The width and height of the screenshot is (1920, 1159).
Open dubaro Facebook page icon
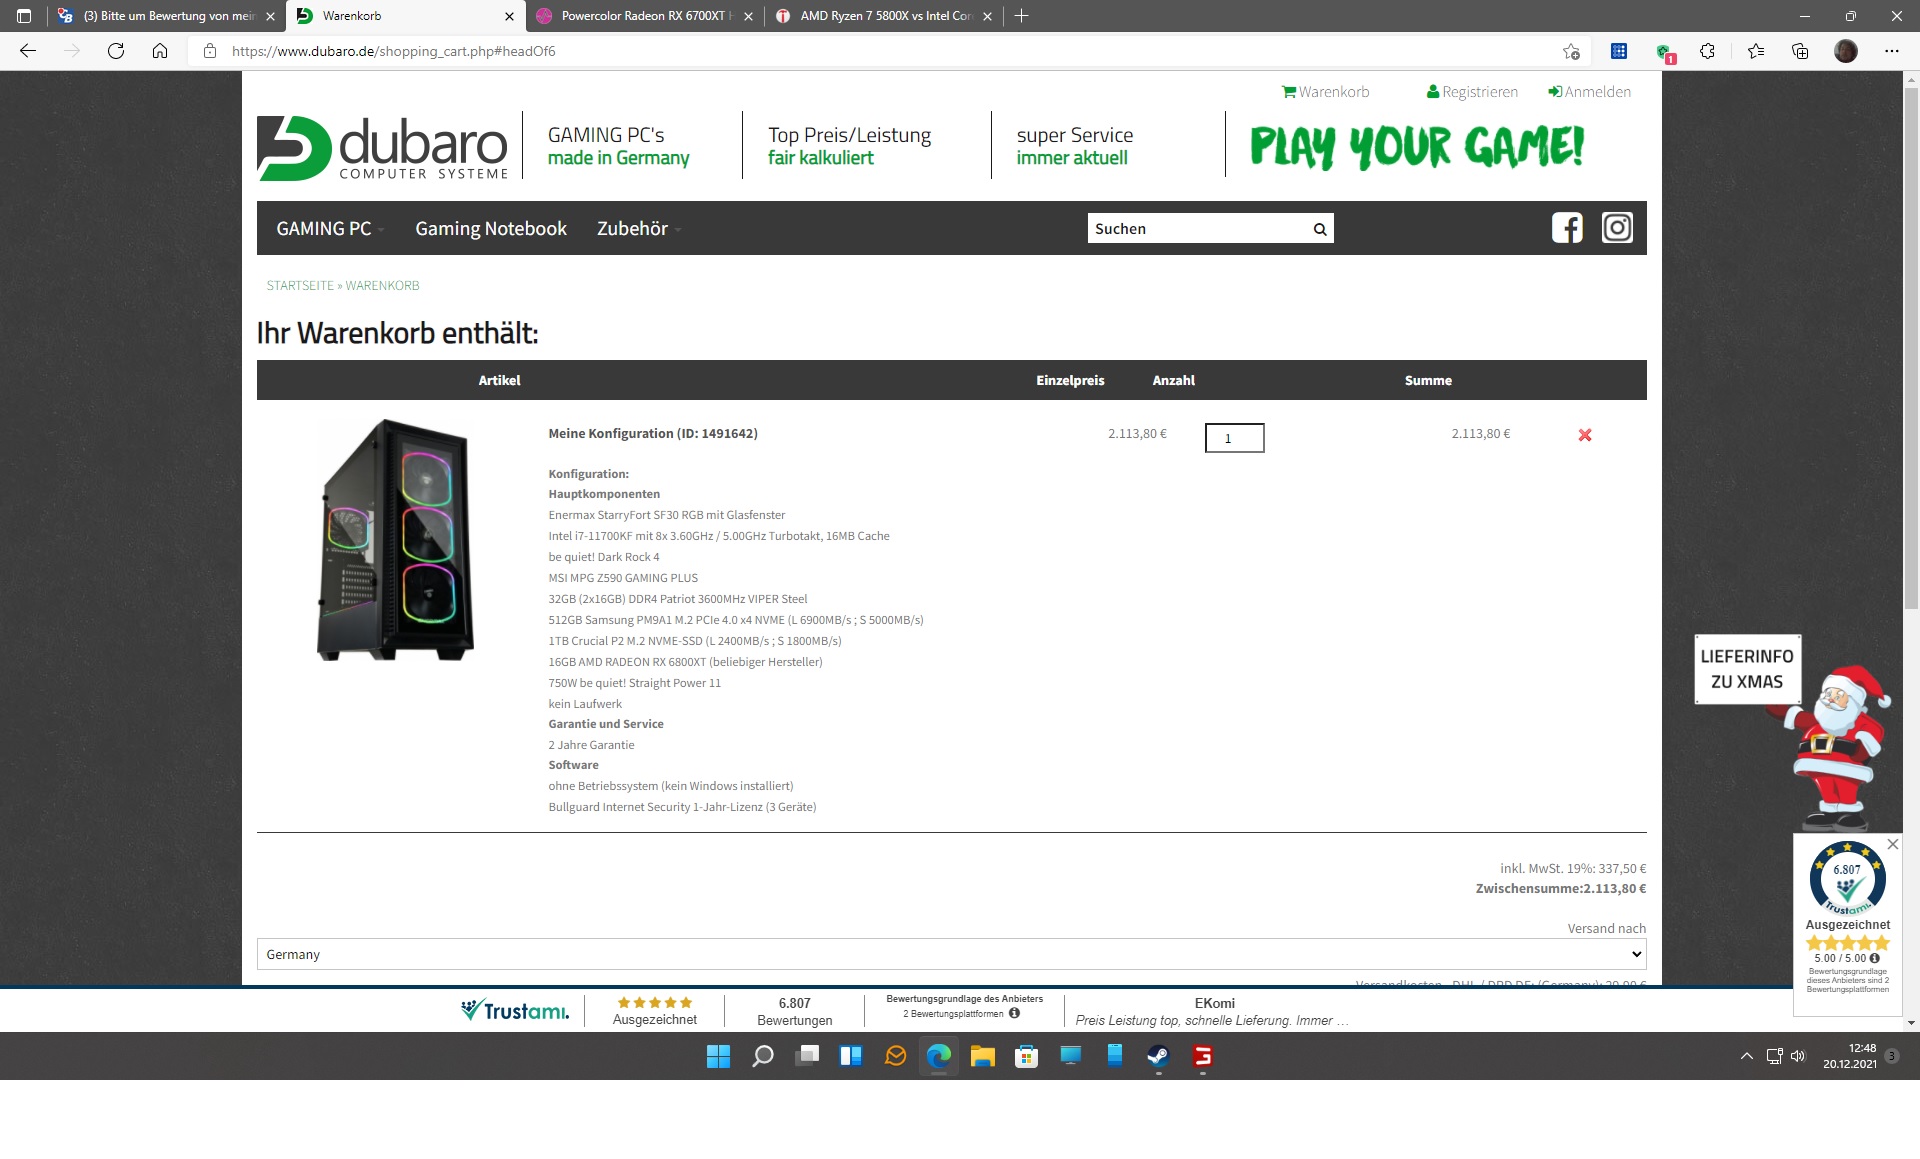coord(1567,228)
